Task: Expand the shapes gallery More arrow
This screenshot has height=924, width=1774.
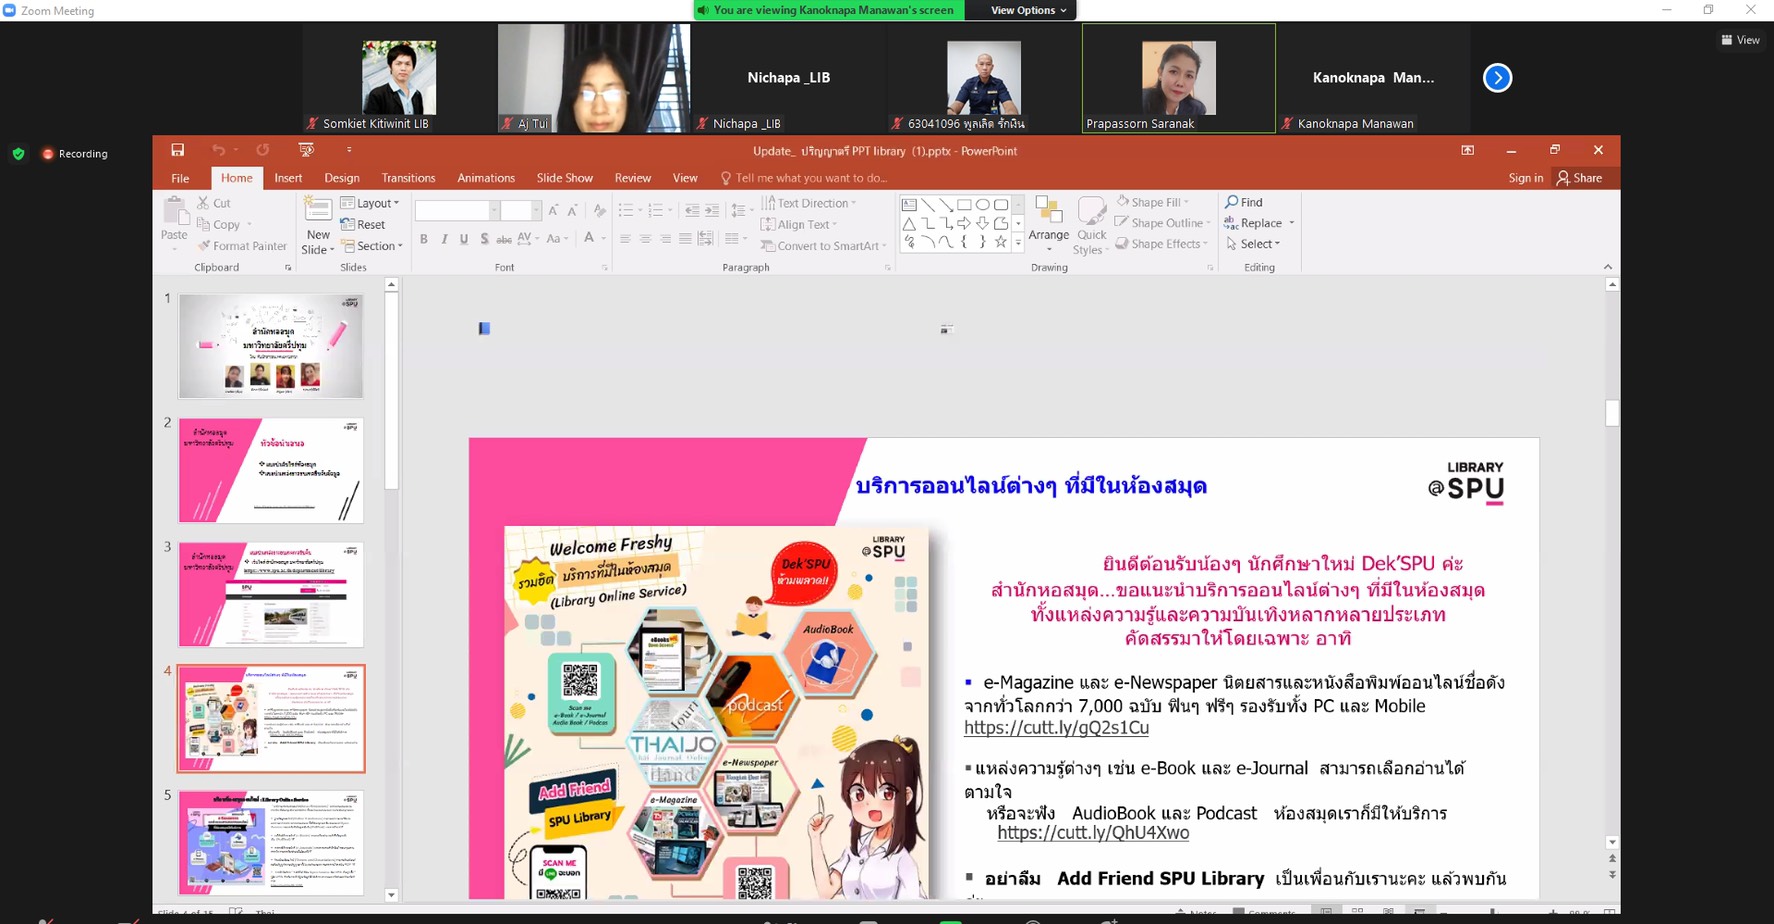Action: click(1018, 242)
